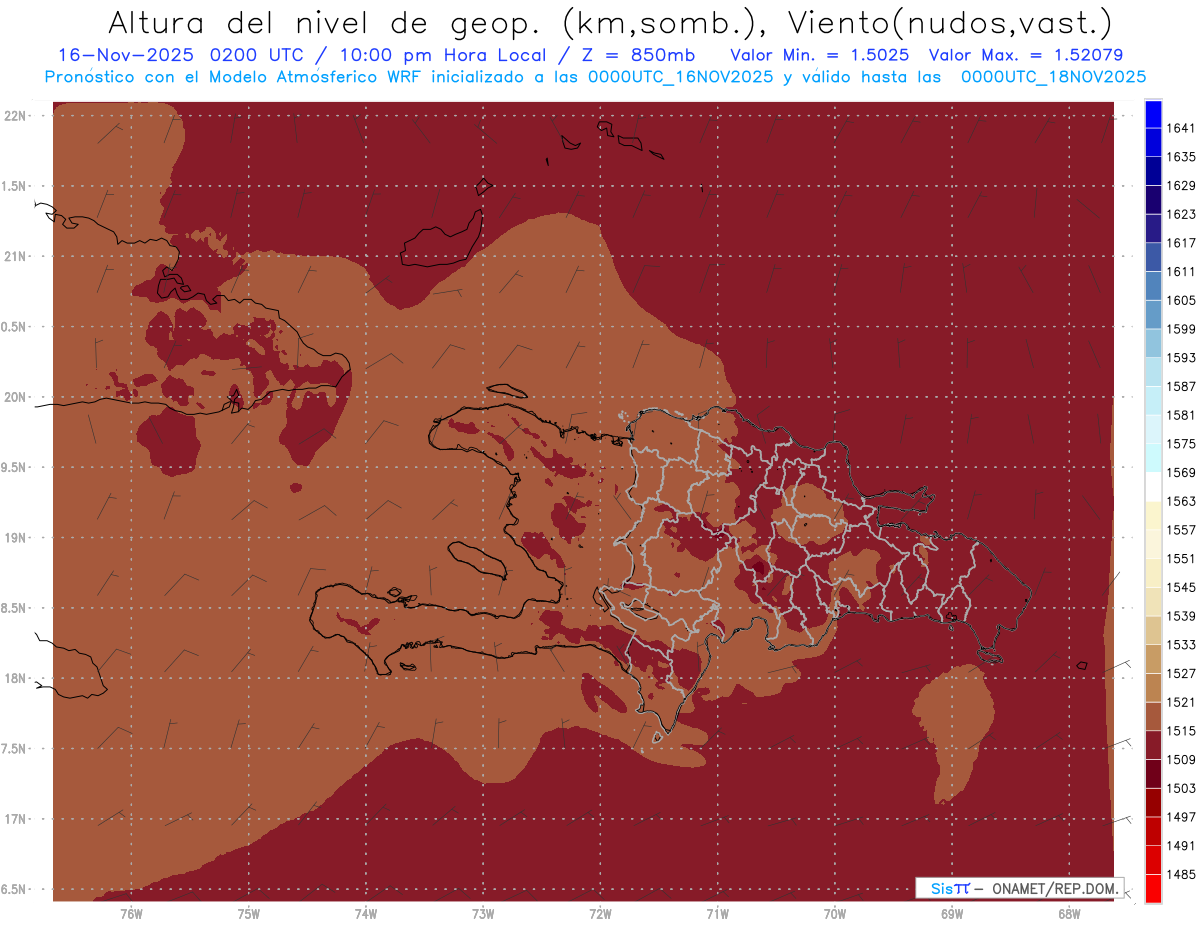The height and width of the screenshot is (927, 1200).
Task: Click the '73W' longitude axis label
Action: pos(483,914)
